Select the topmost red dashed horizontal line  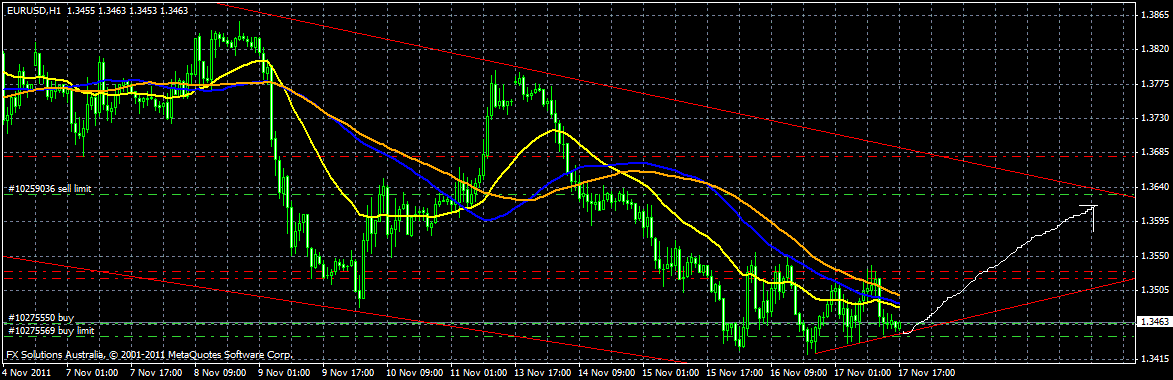(569, 156)
